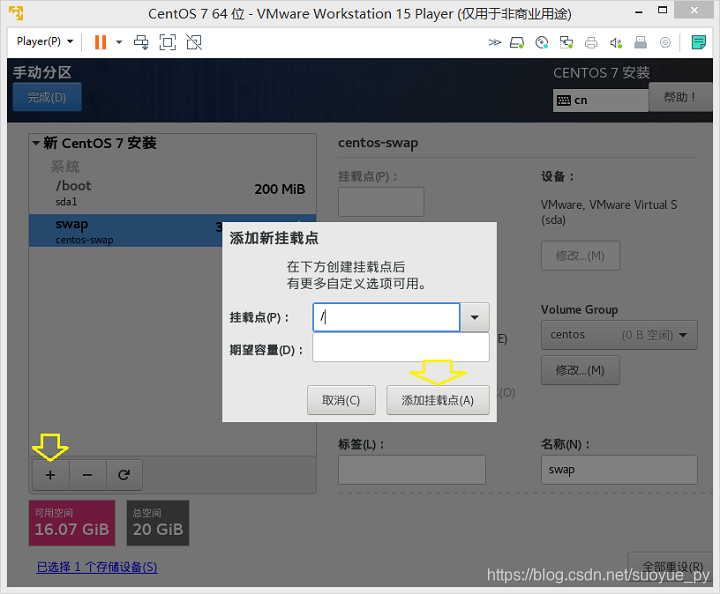Remove selected mount point with minus
Viewport: 720px width, 594px height.
(87, 475)
